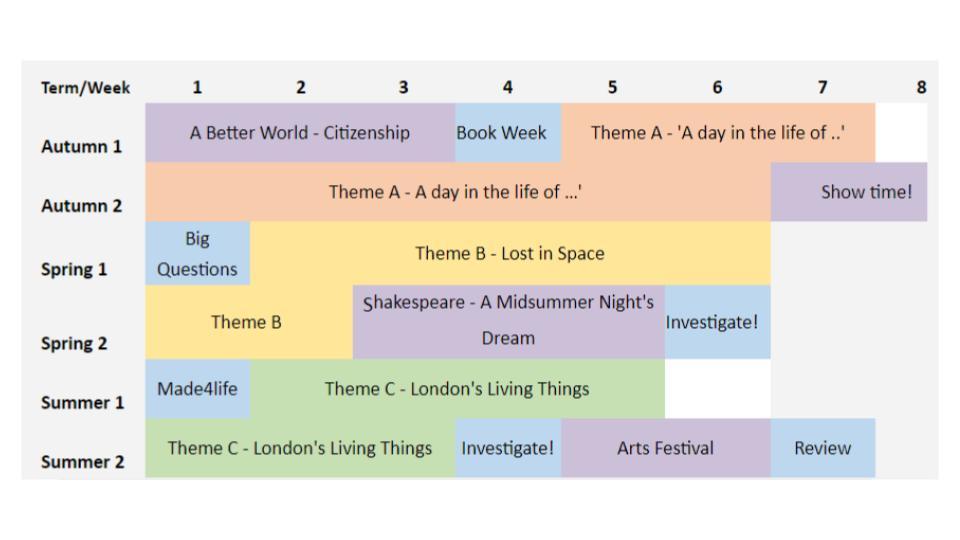The height and width of the screenshot is (540, 960).
Task: Select the Autumn 2 row label
Action: click(82, 206)
